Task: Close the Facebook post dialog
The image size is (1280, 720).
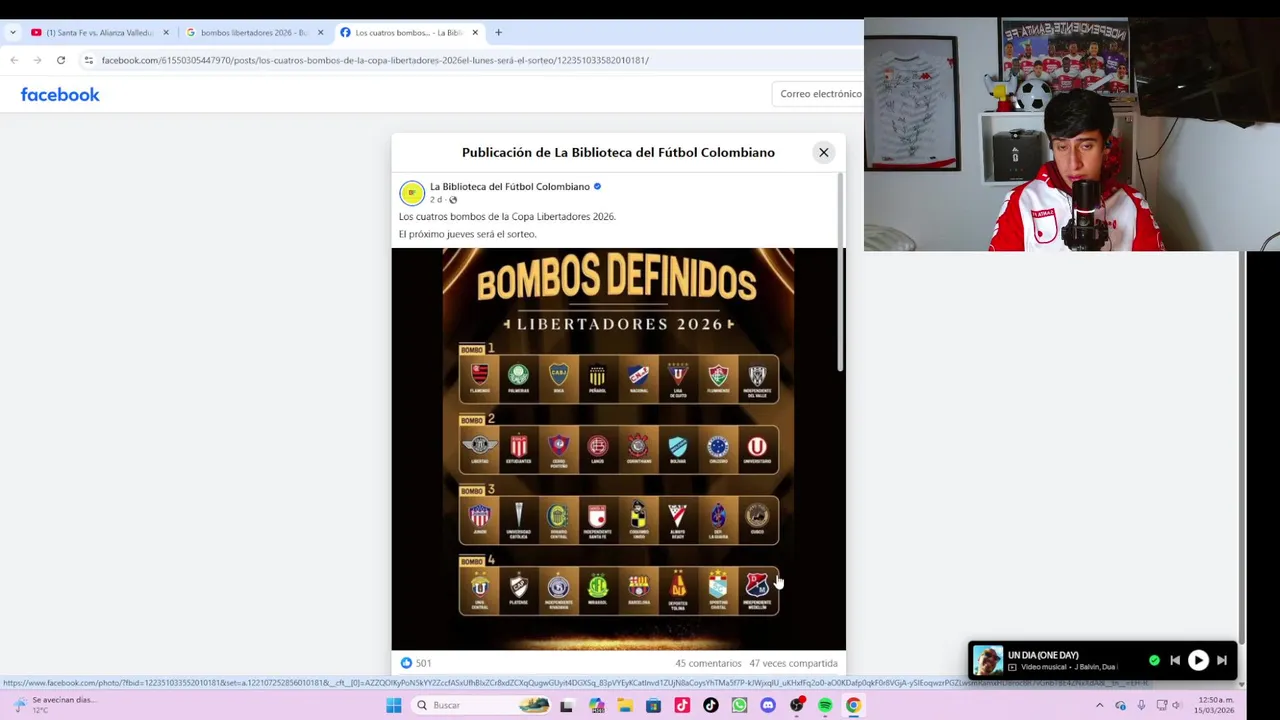Action: (823, 152)
